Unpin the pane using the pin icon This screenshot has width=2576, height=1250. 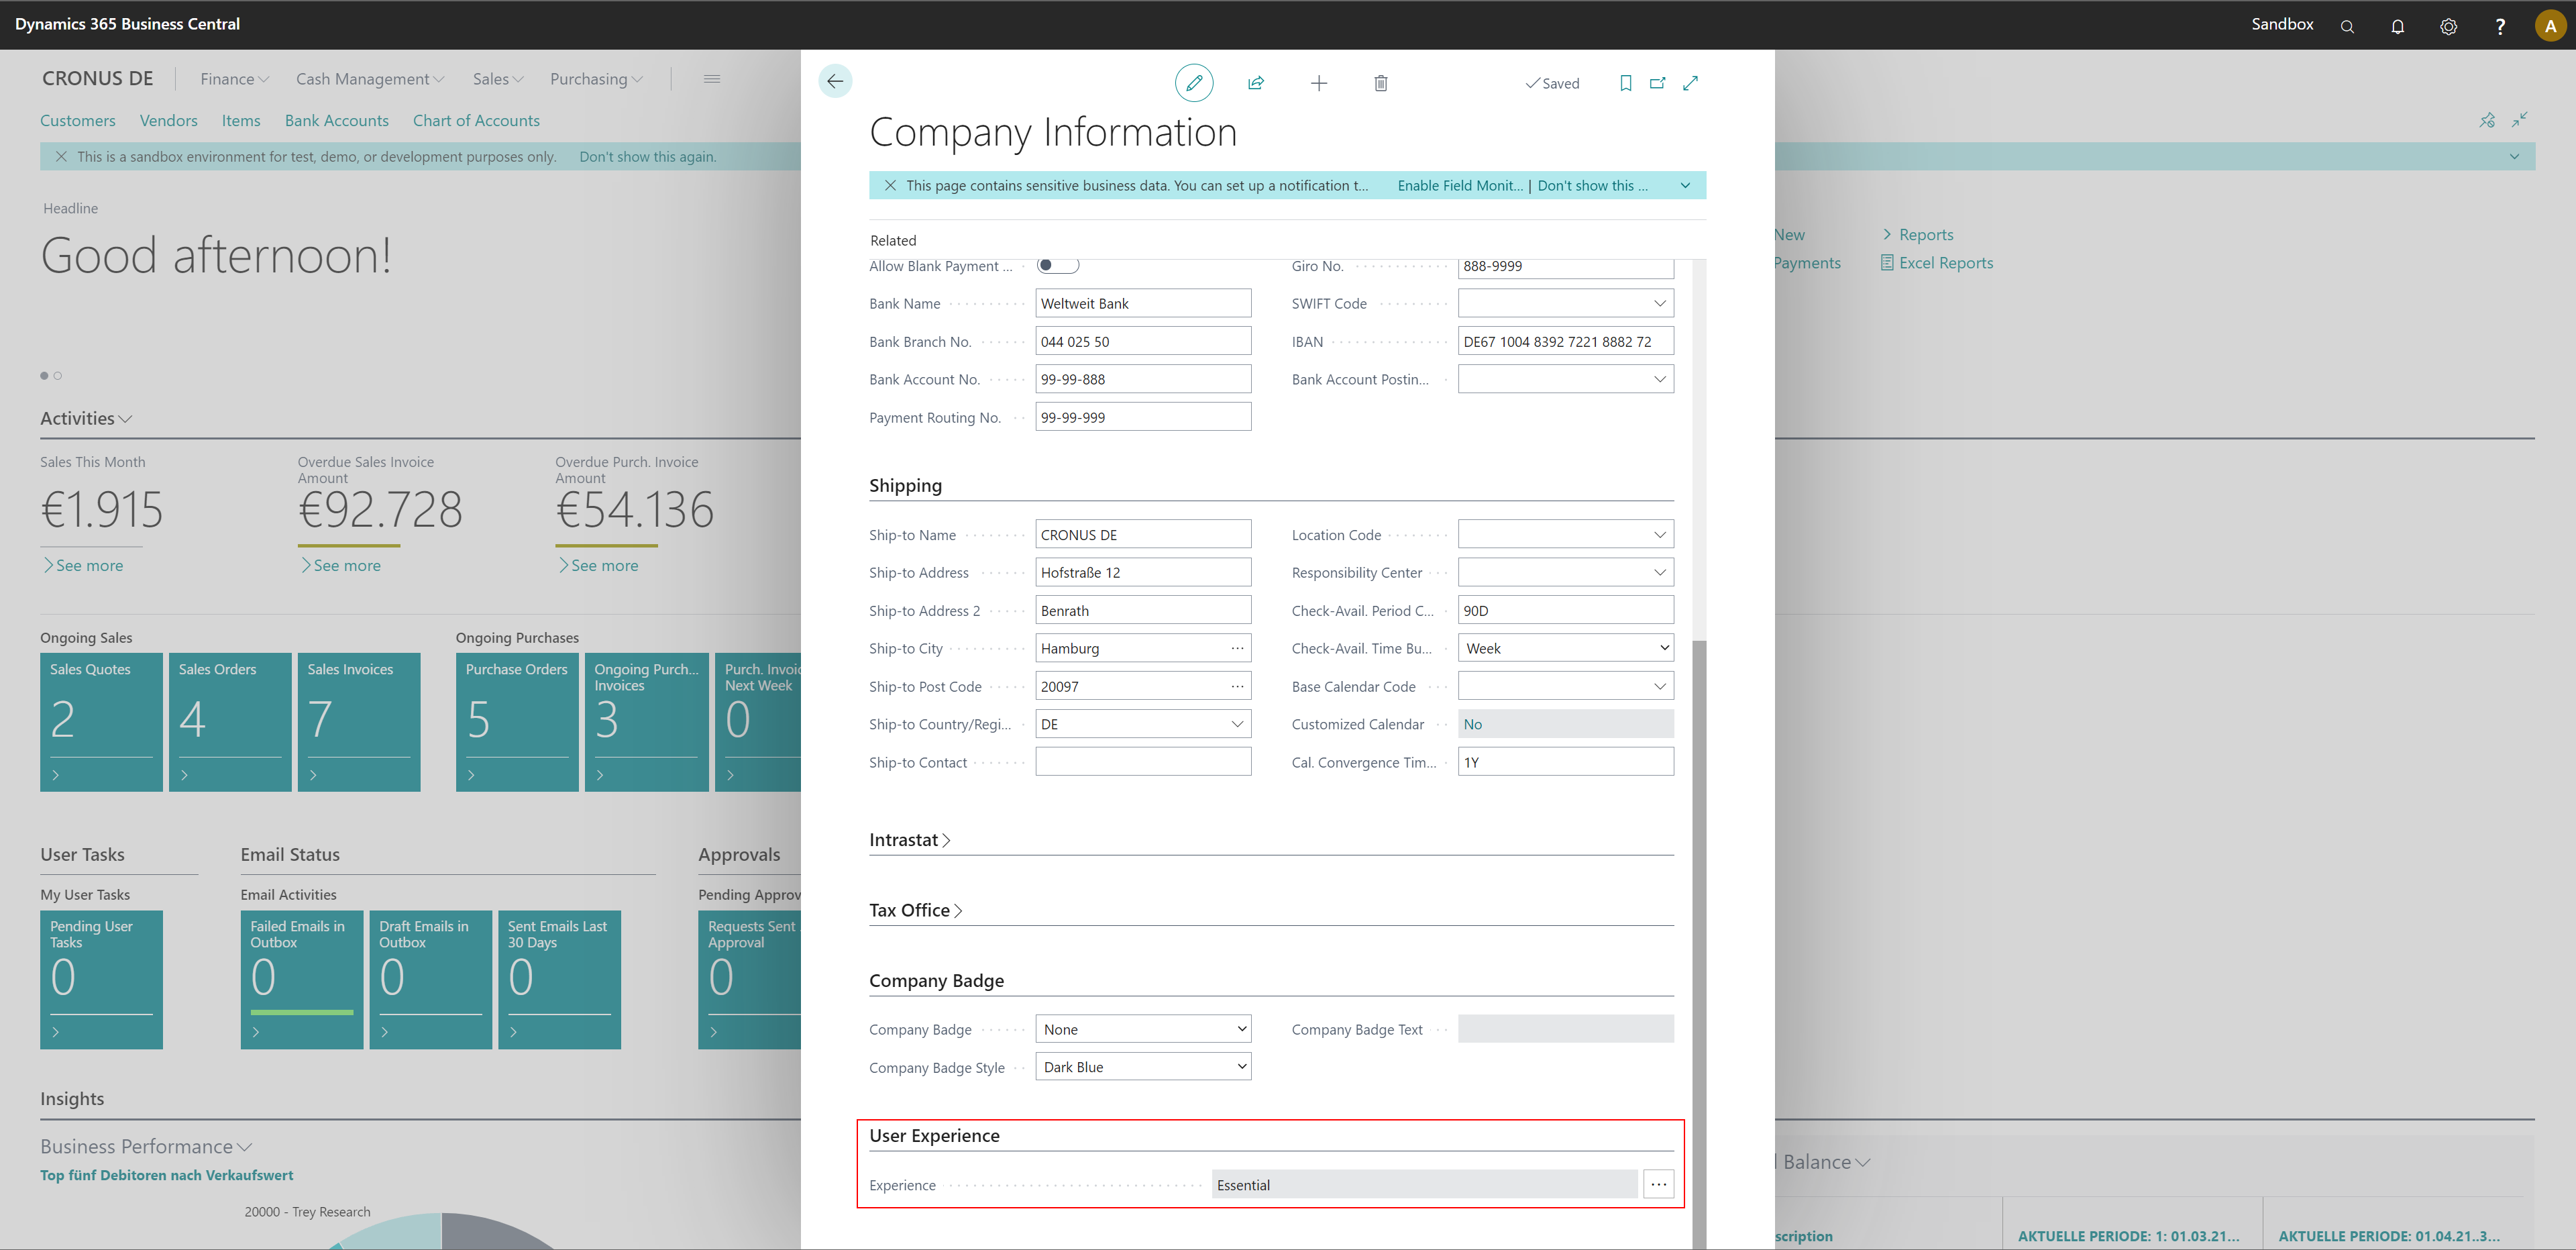pos(2487,120)
